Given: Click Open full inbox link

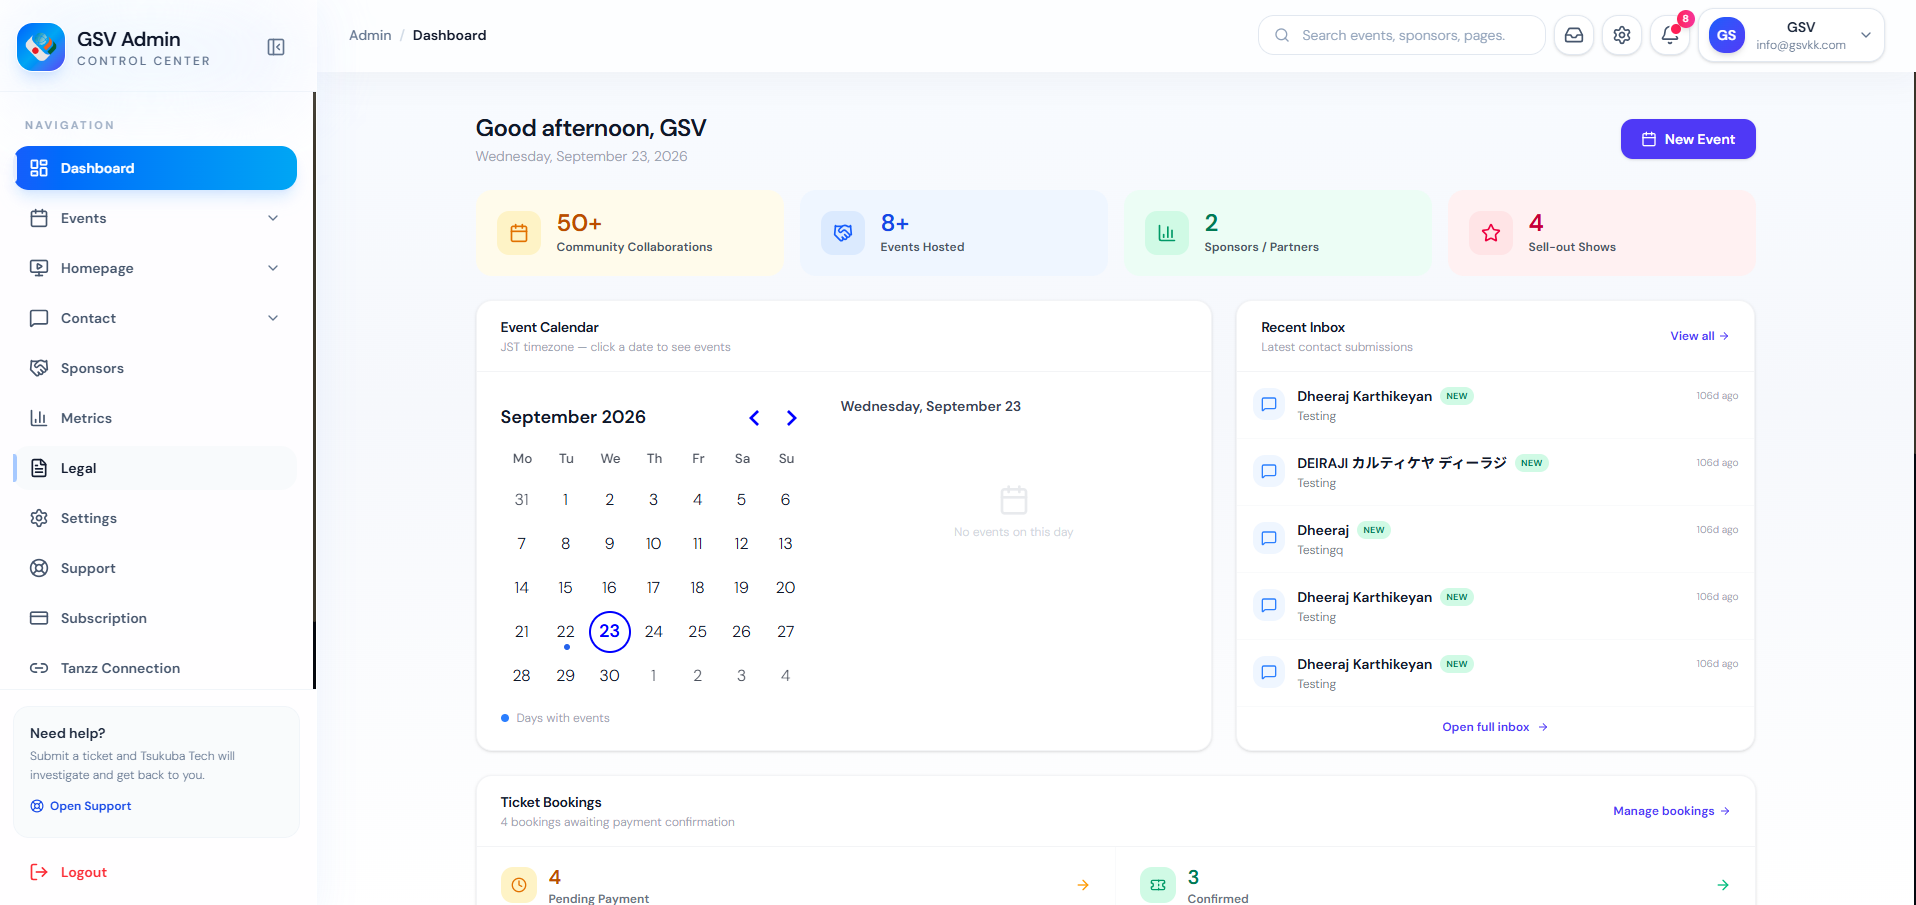Looking at the screenshot, I should [1495, 727].
